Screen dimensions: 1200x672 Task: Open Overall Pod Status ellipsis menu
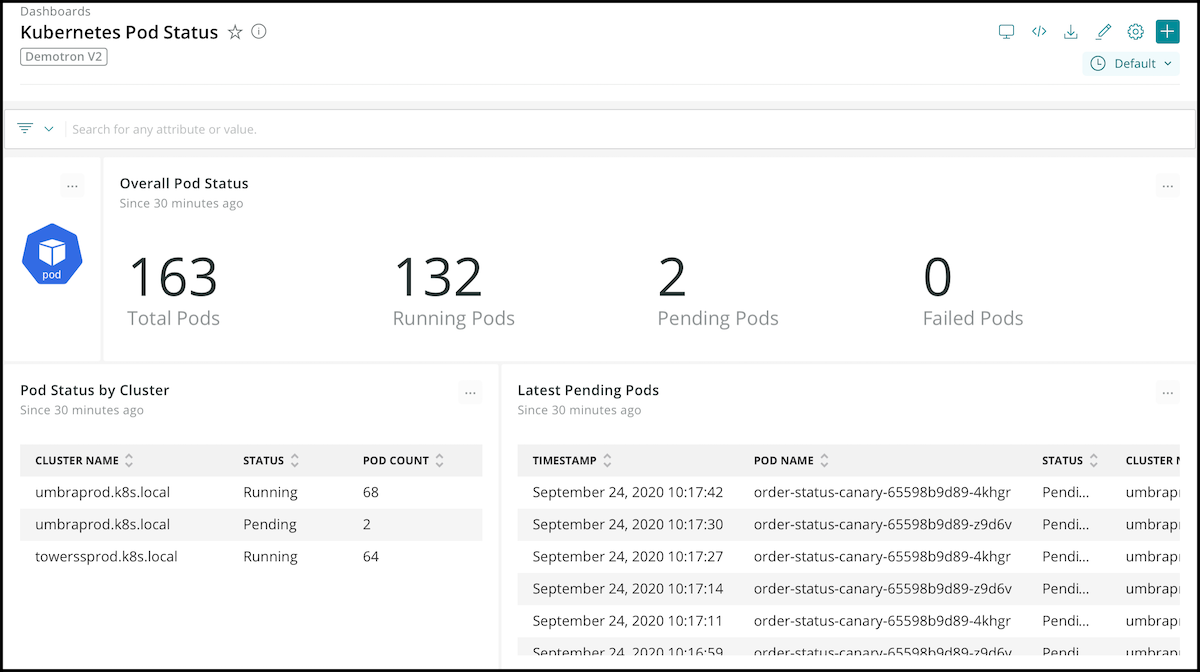[1167, 186]
